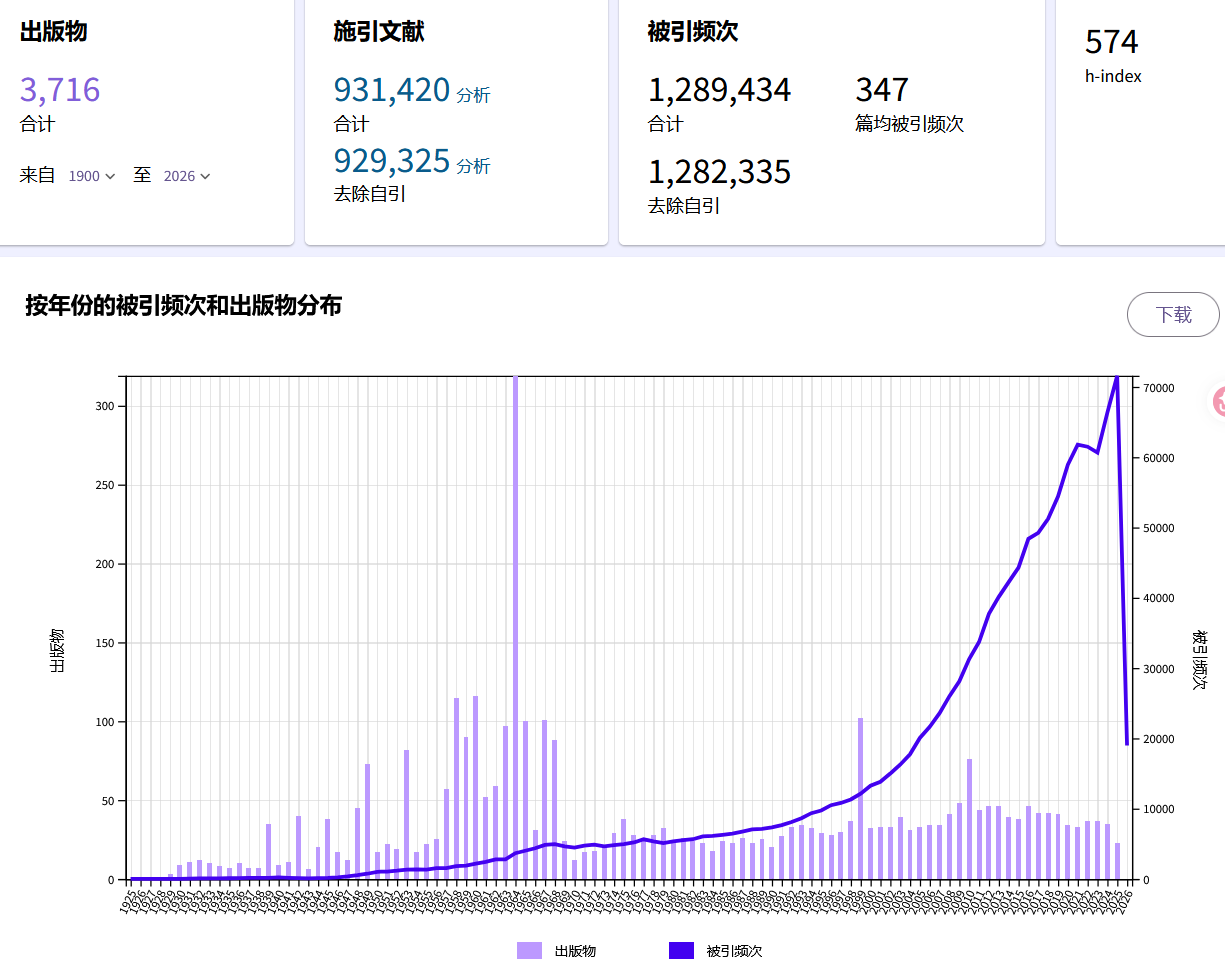Open the start year 1900 dropdown

(92, 176)
